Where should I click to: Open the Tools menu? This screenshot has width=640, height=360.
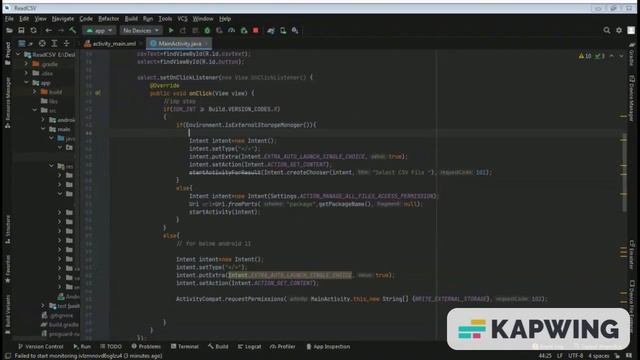pos(165,19)
